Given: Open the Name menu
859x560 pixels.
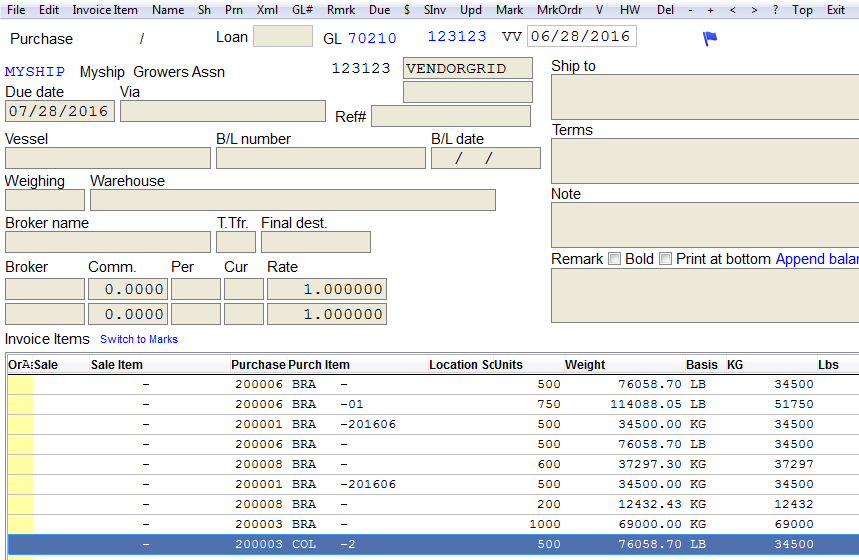Looking at the screenshot, I should pyautogui.click(x=168, y=10).
